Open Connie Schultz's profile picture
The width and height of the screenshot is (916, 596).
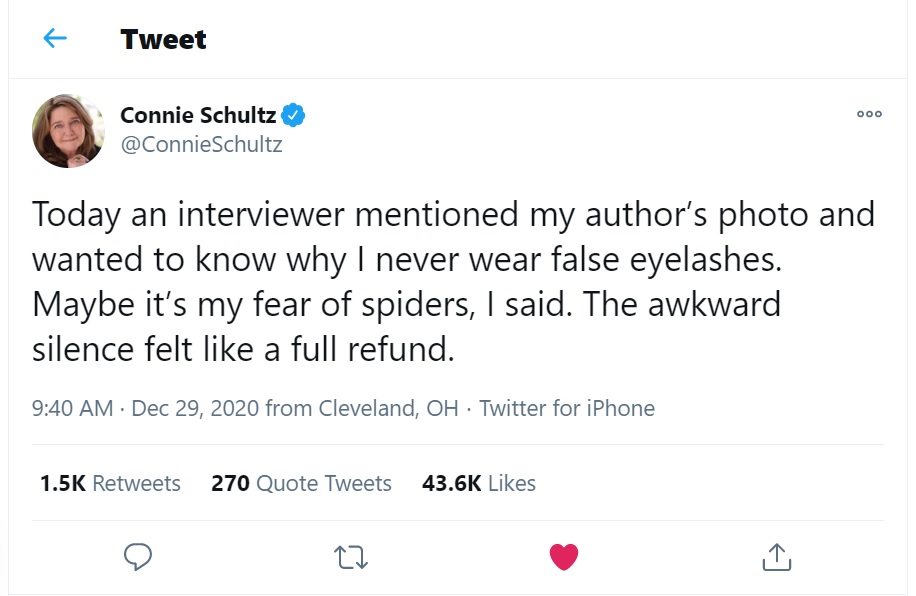(x=69, y=131)
